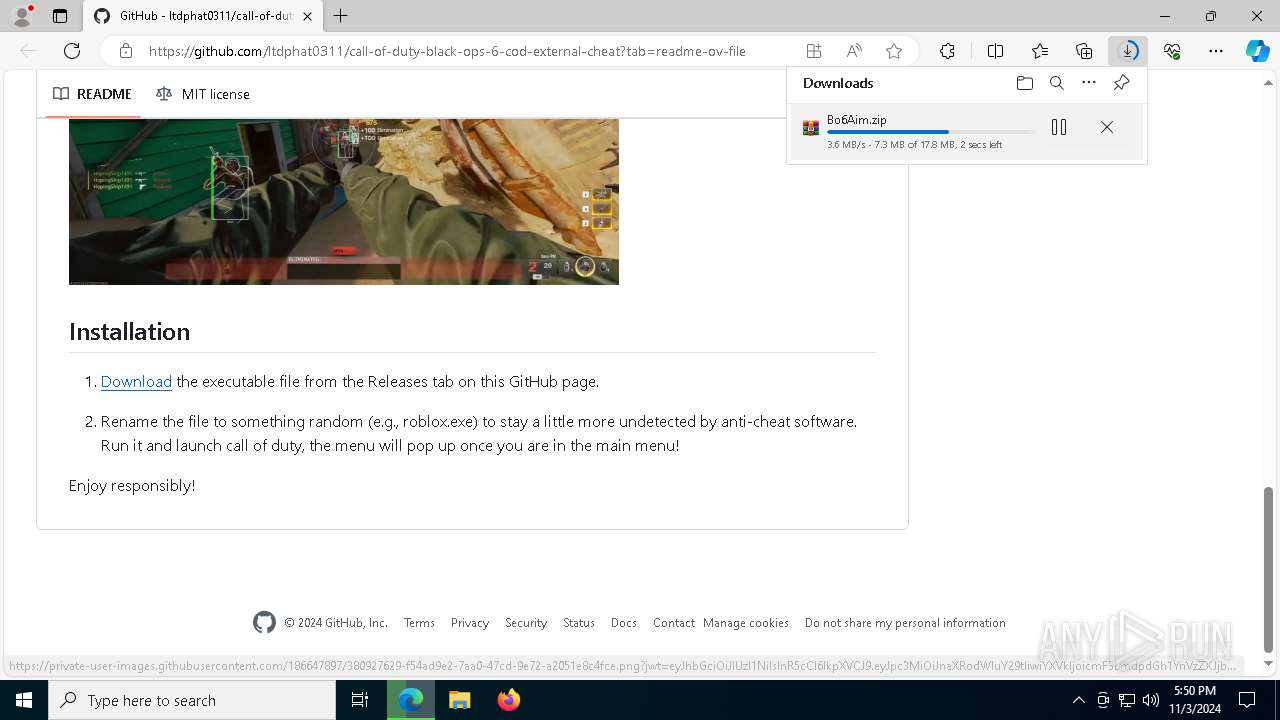Launch Firefox from the taskbar
Image resolution: width=1280 pixels, height=720 pixels.
[508, 700]
